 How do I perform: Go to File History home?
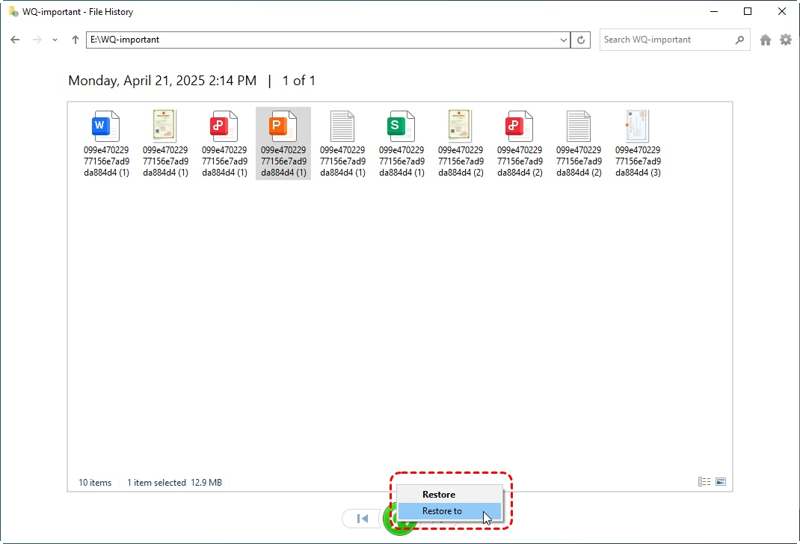click(765, 40)
